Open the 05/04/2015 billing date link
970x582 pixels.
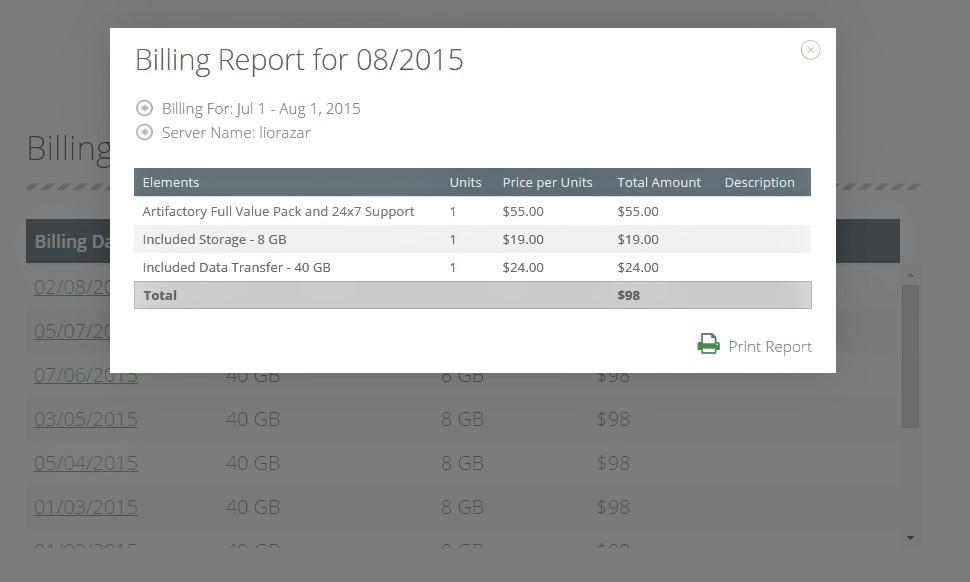point(86,463)
